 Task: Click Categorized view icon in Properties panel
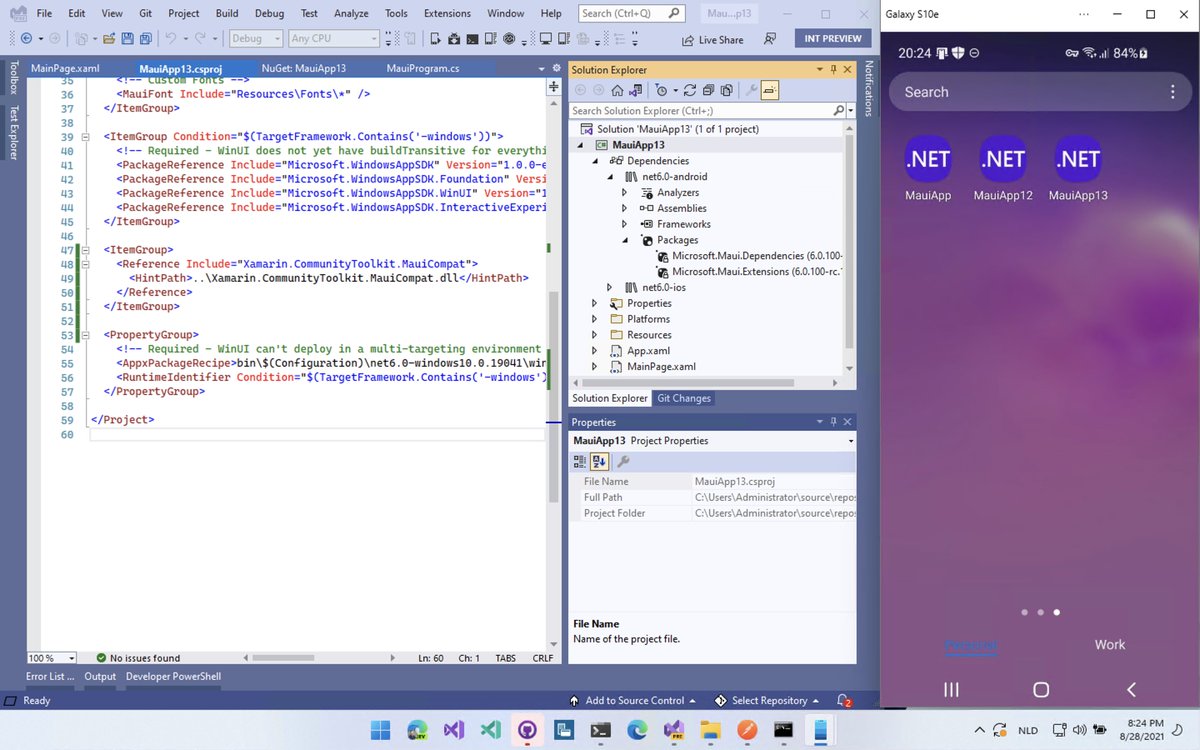(580, 461)
